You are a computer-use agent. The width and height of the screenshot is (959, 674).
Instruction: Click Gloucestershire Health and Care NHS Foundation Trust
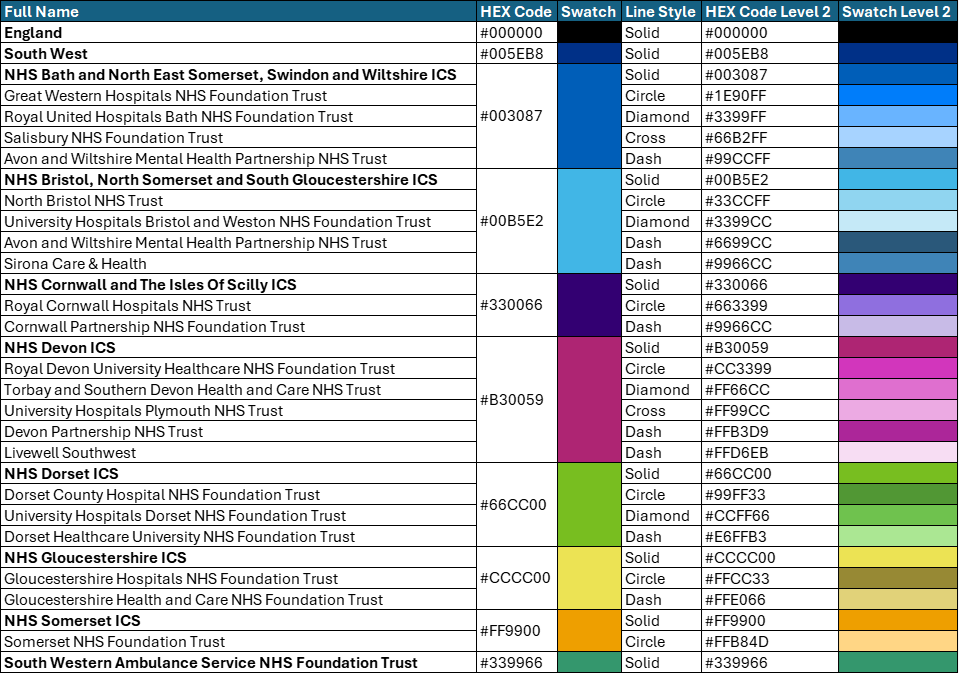pyautogui.click(x=239, y=599)
